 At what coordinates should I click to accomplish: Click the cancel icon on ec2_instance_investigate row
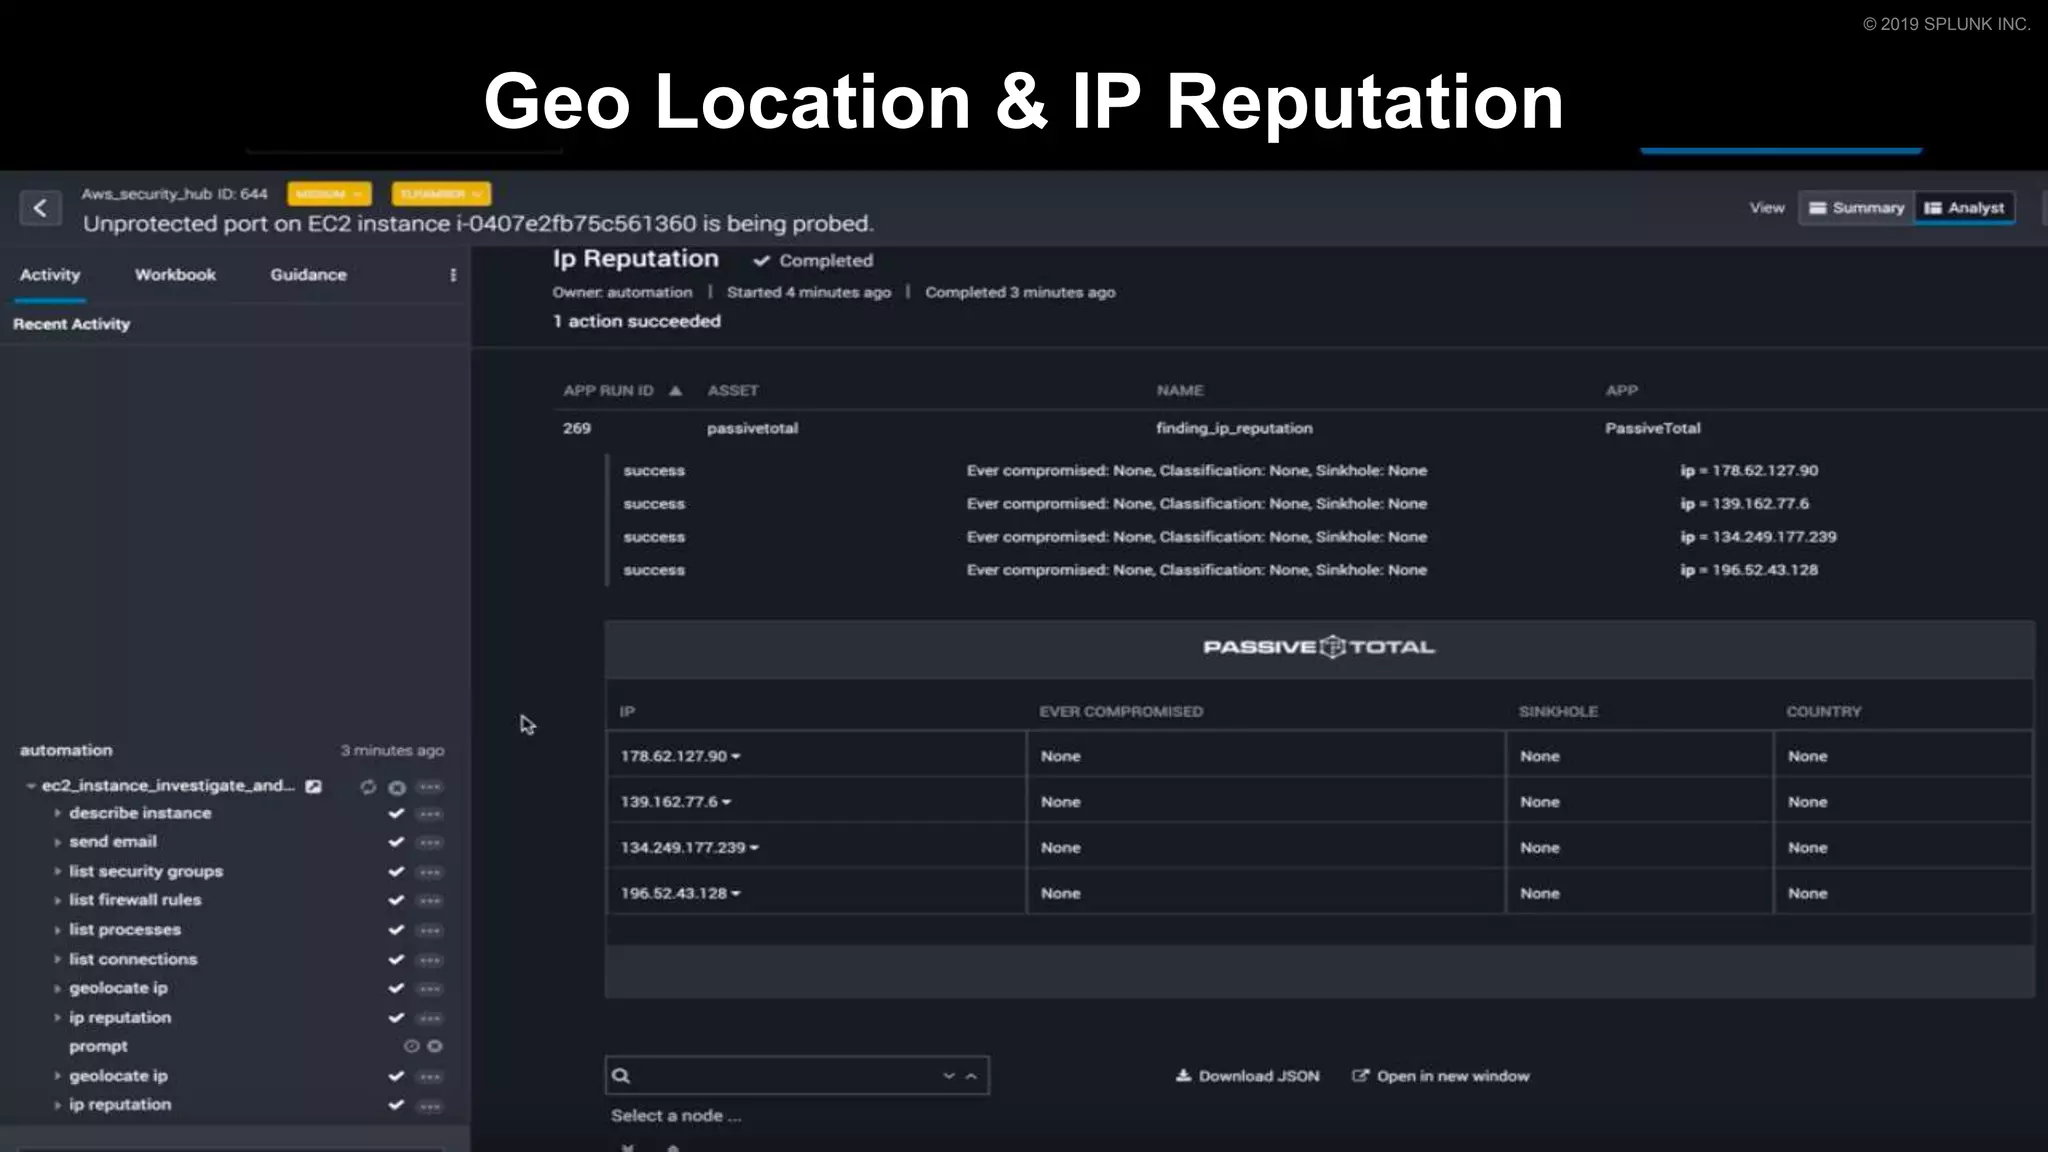point(397,787)
